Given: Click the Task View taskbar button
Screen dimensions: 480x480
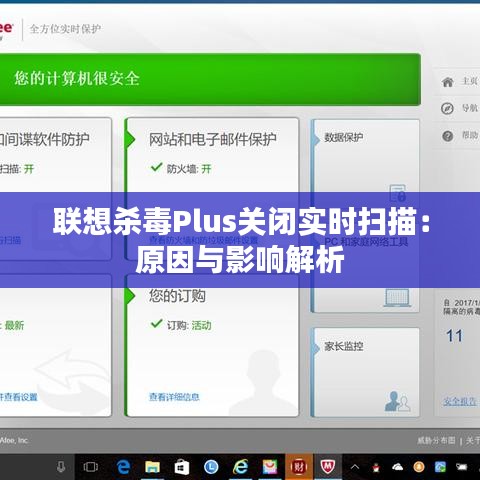Looking at the screenshot, I should pos(90,467).
